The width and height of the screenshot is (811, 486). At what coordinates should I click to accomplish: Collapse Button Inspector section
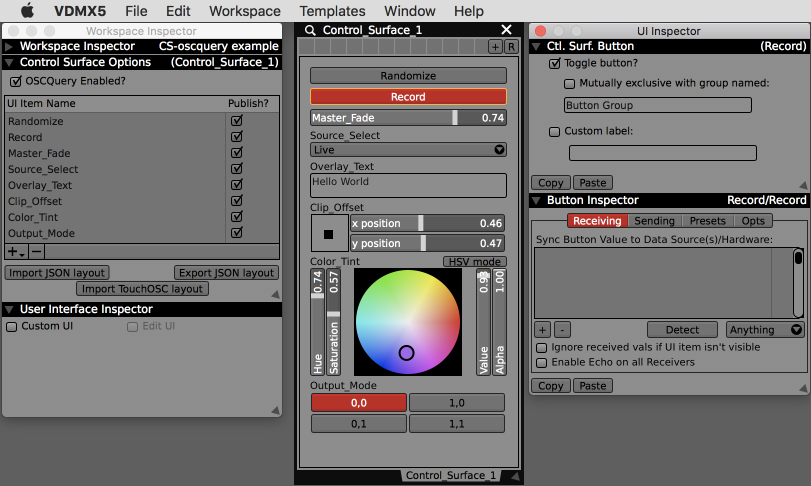click(x=536, y=201)
